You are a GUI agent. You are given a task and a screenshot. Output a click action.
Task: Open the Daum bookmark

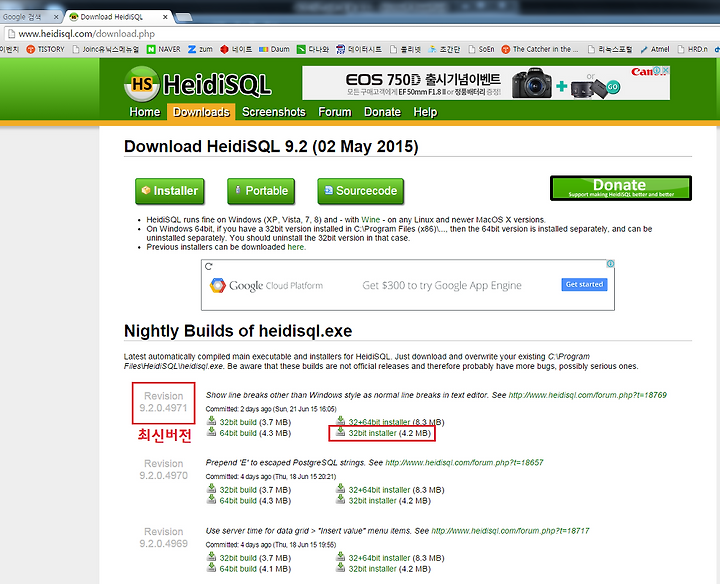point(274,49)
